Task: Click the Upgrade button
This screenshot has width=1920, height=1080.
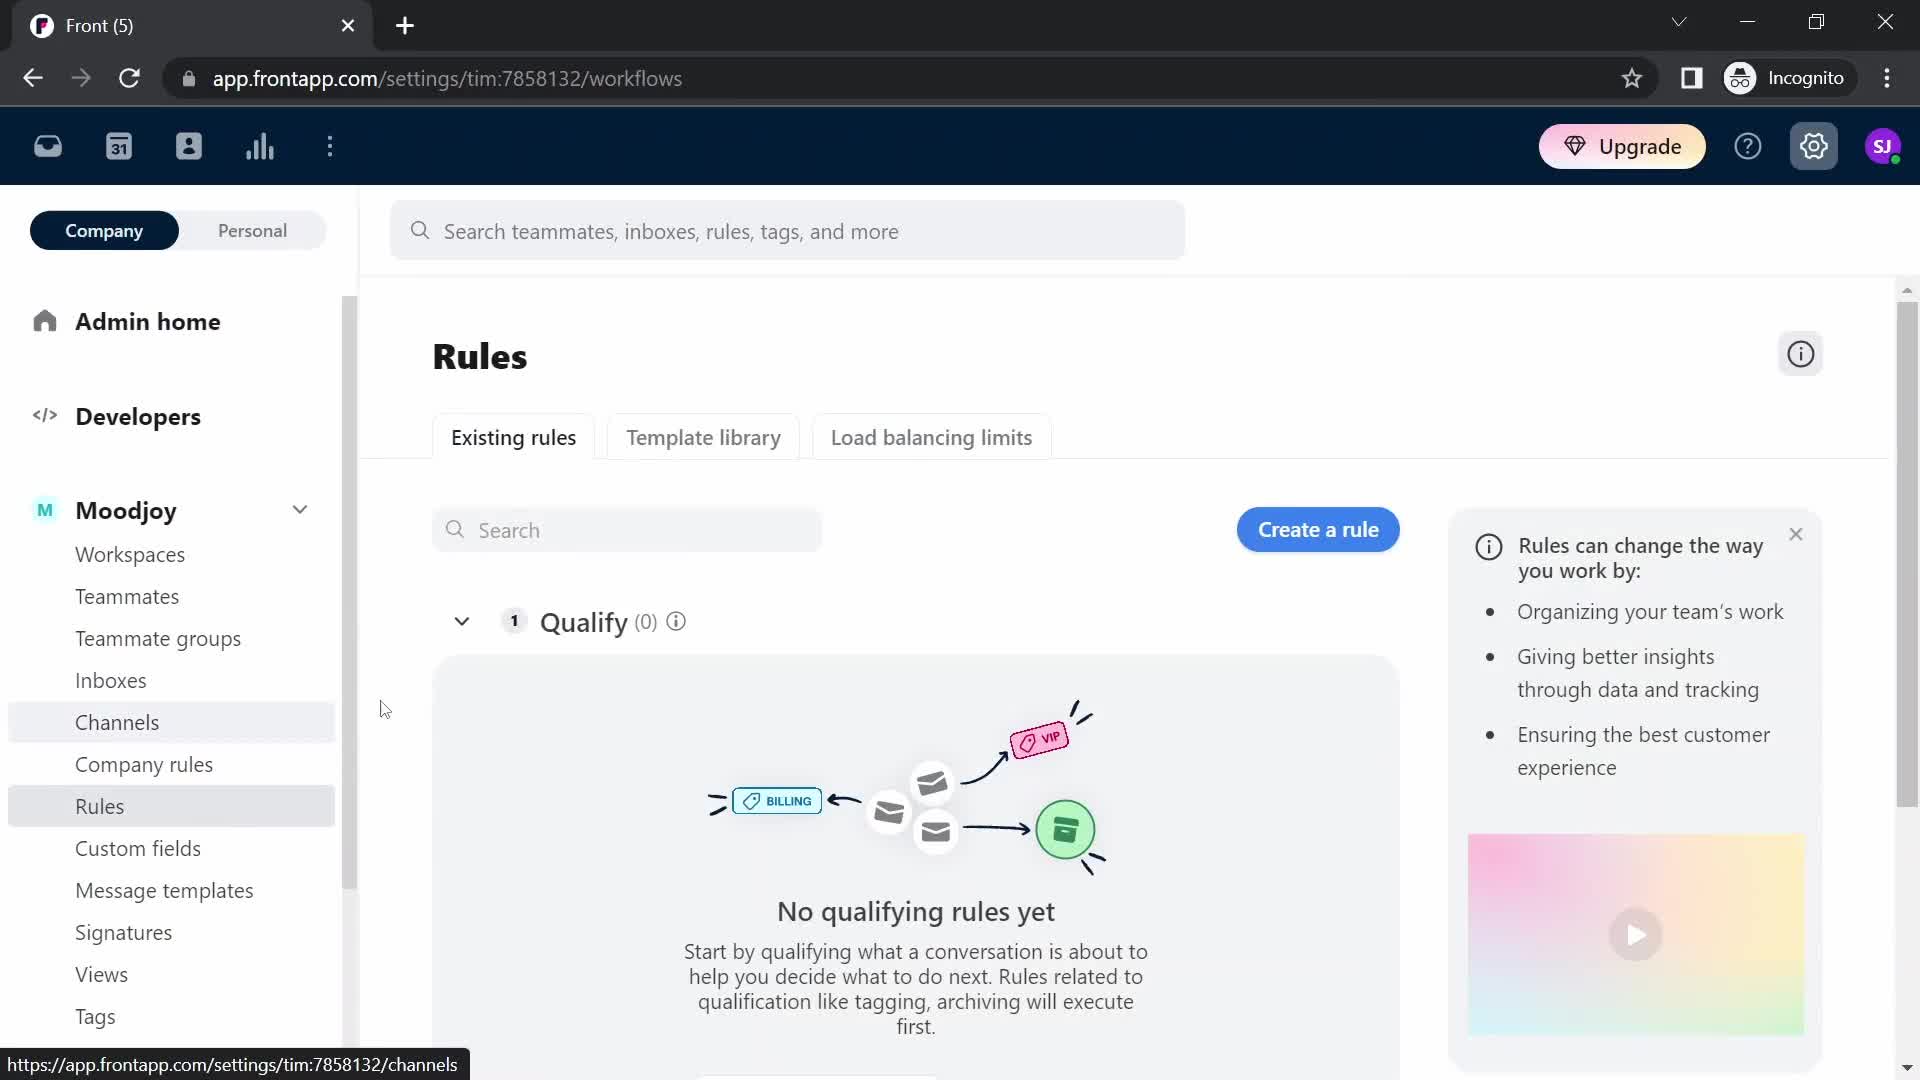Action: coord(1625,146)
